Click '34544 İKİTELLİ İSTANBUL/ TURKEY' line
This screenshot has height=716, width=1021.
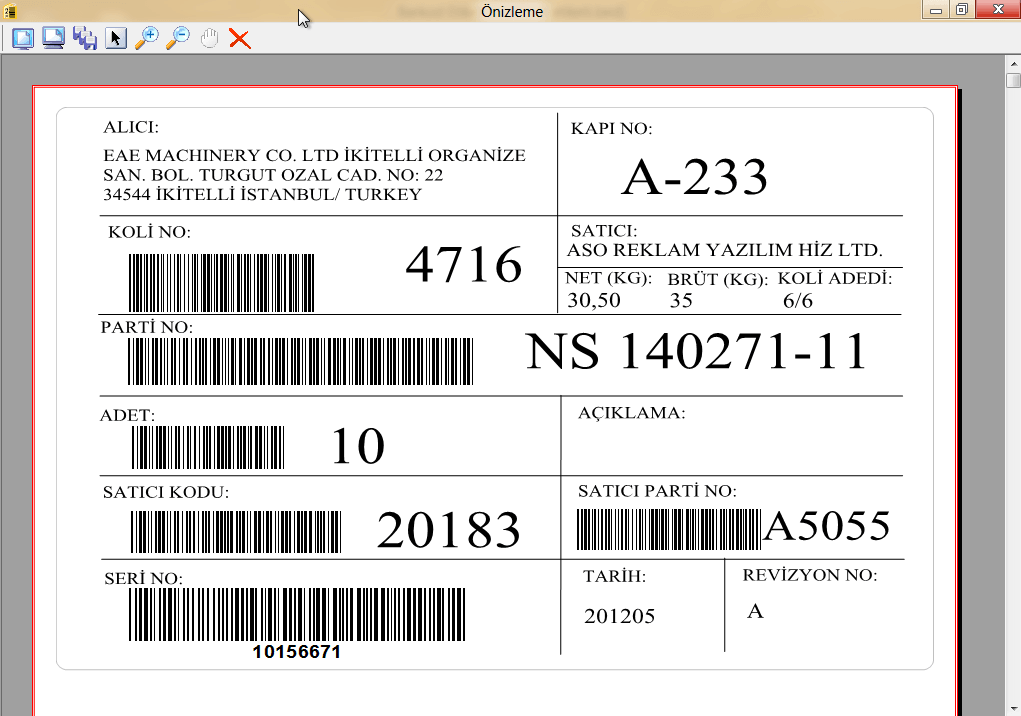click(262, 195)
